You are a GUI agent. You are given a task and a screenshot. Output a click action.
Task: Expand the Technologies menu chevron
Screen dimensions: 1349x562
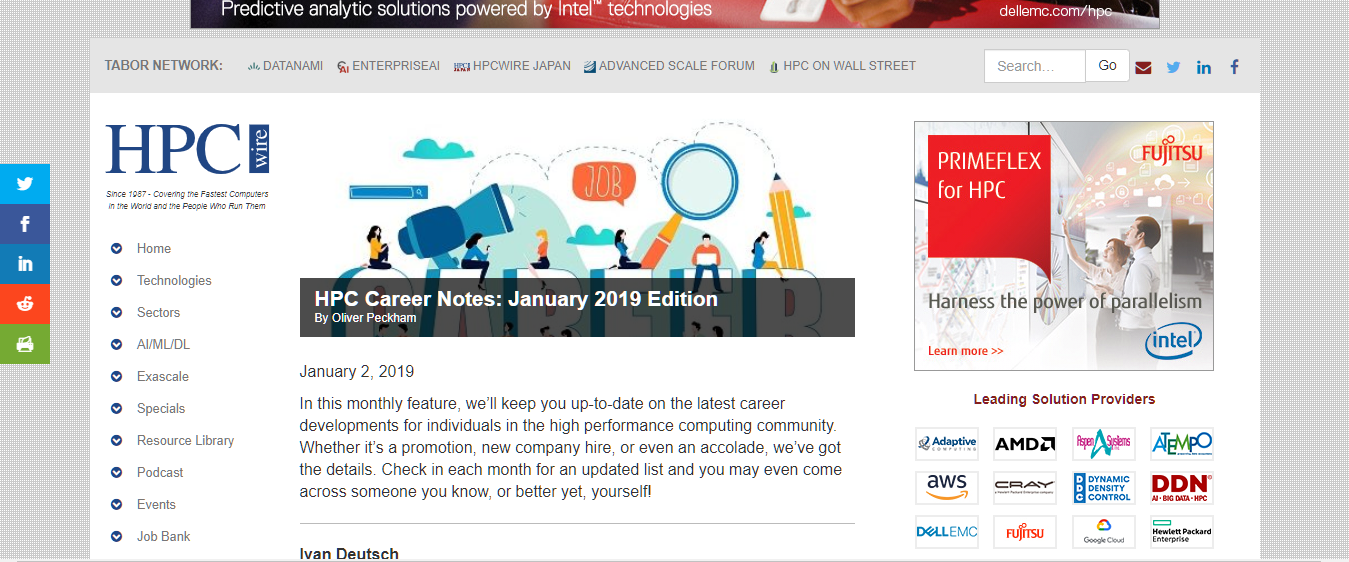coord(117,281)
